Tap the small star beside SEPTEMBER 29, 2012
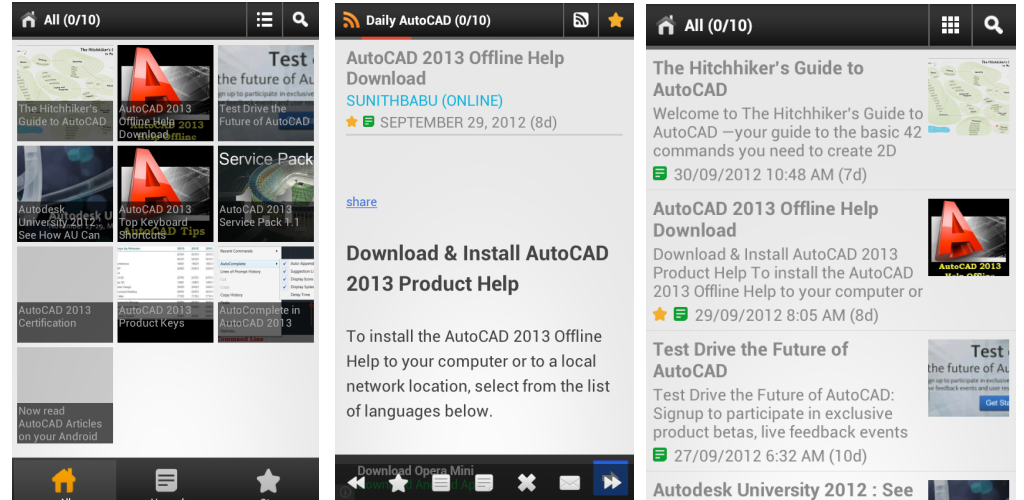1024x500 pixels. 352,121
